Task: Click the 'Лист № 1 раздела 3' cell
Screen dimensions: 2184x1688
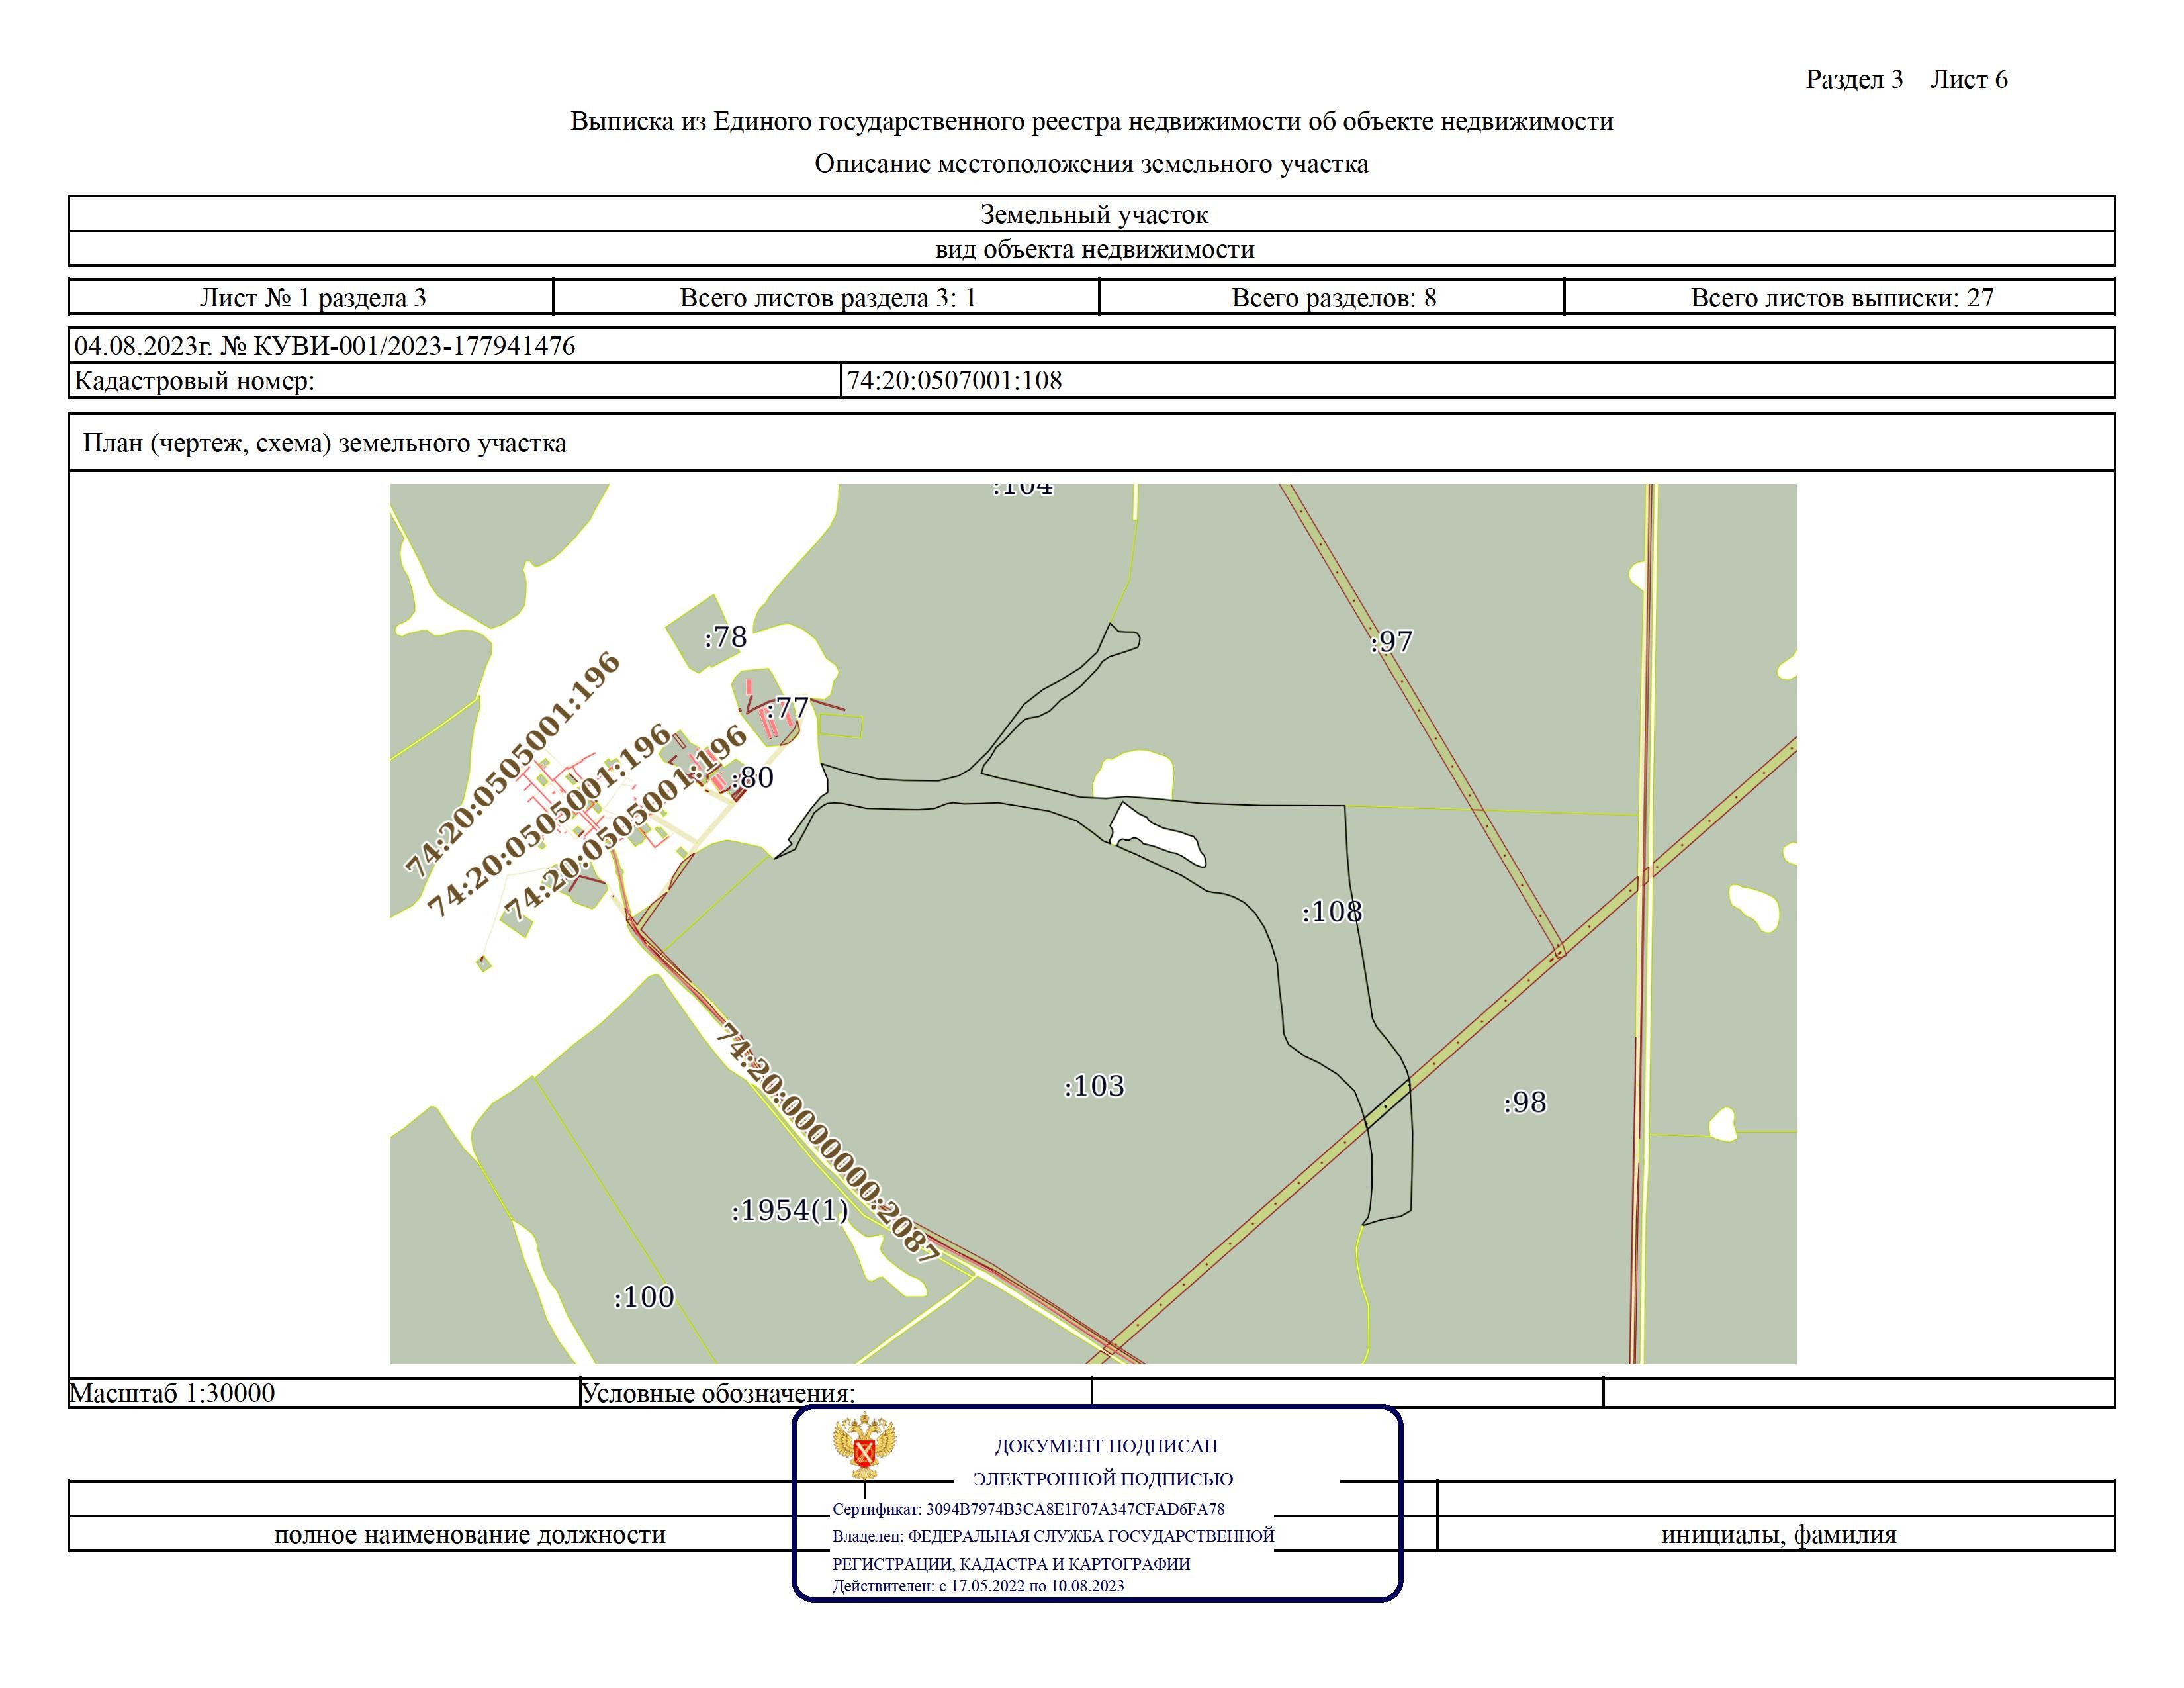Action: (x=312, y=297)
